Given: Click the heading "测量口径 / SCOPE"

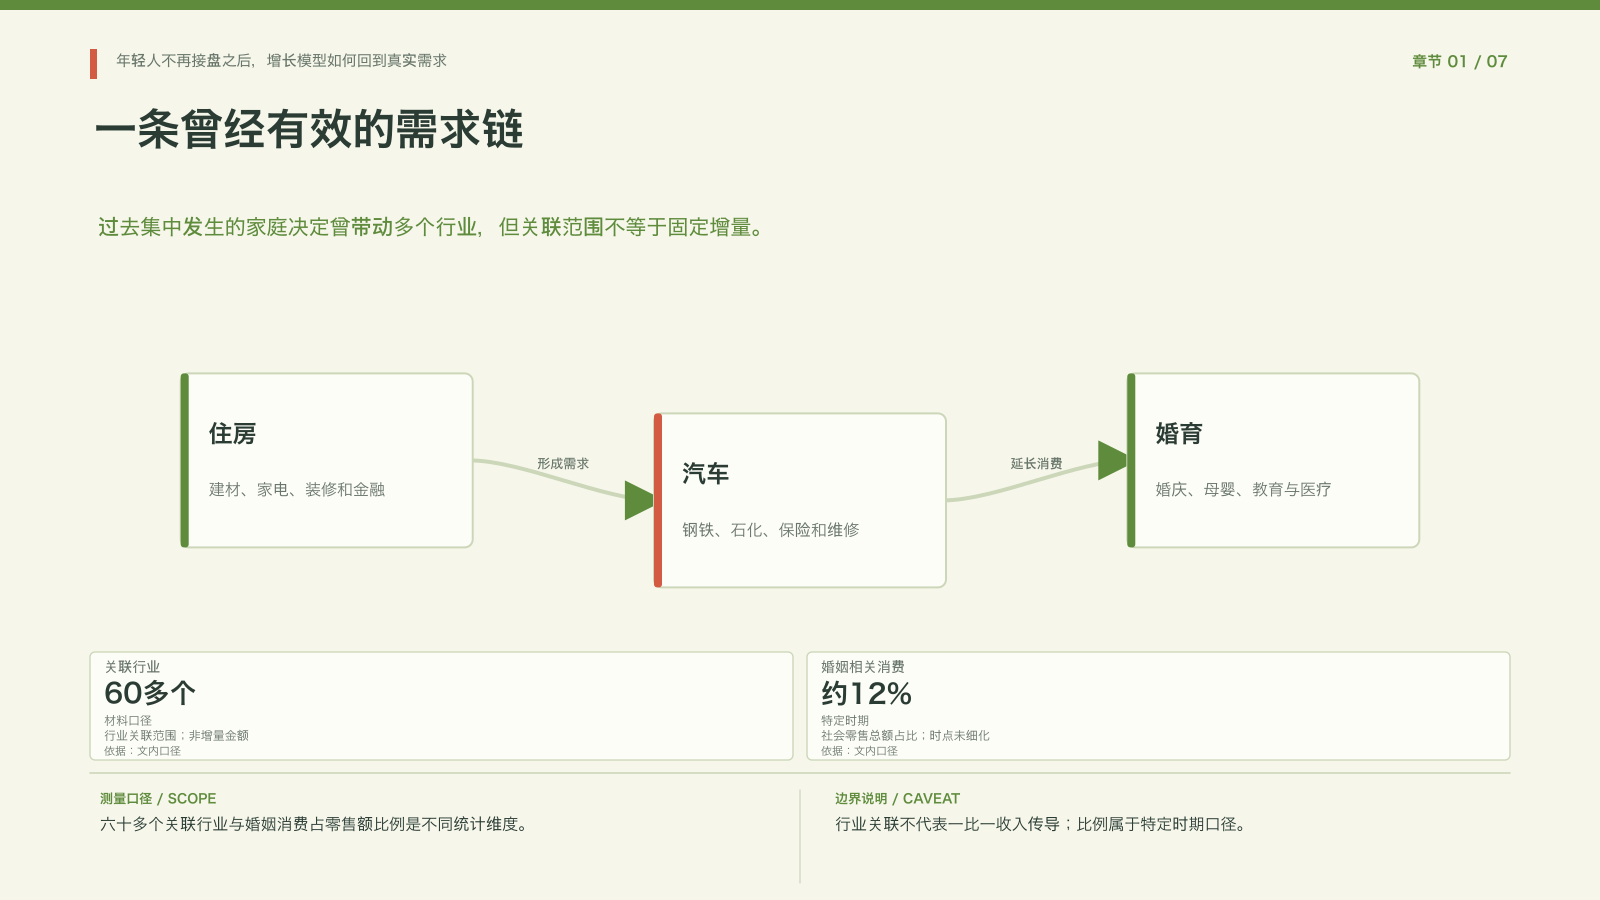Looking at the screenshot, I should (158, 799).
